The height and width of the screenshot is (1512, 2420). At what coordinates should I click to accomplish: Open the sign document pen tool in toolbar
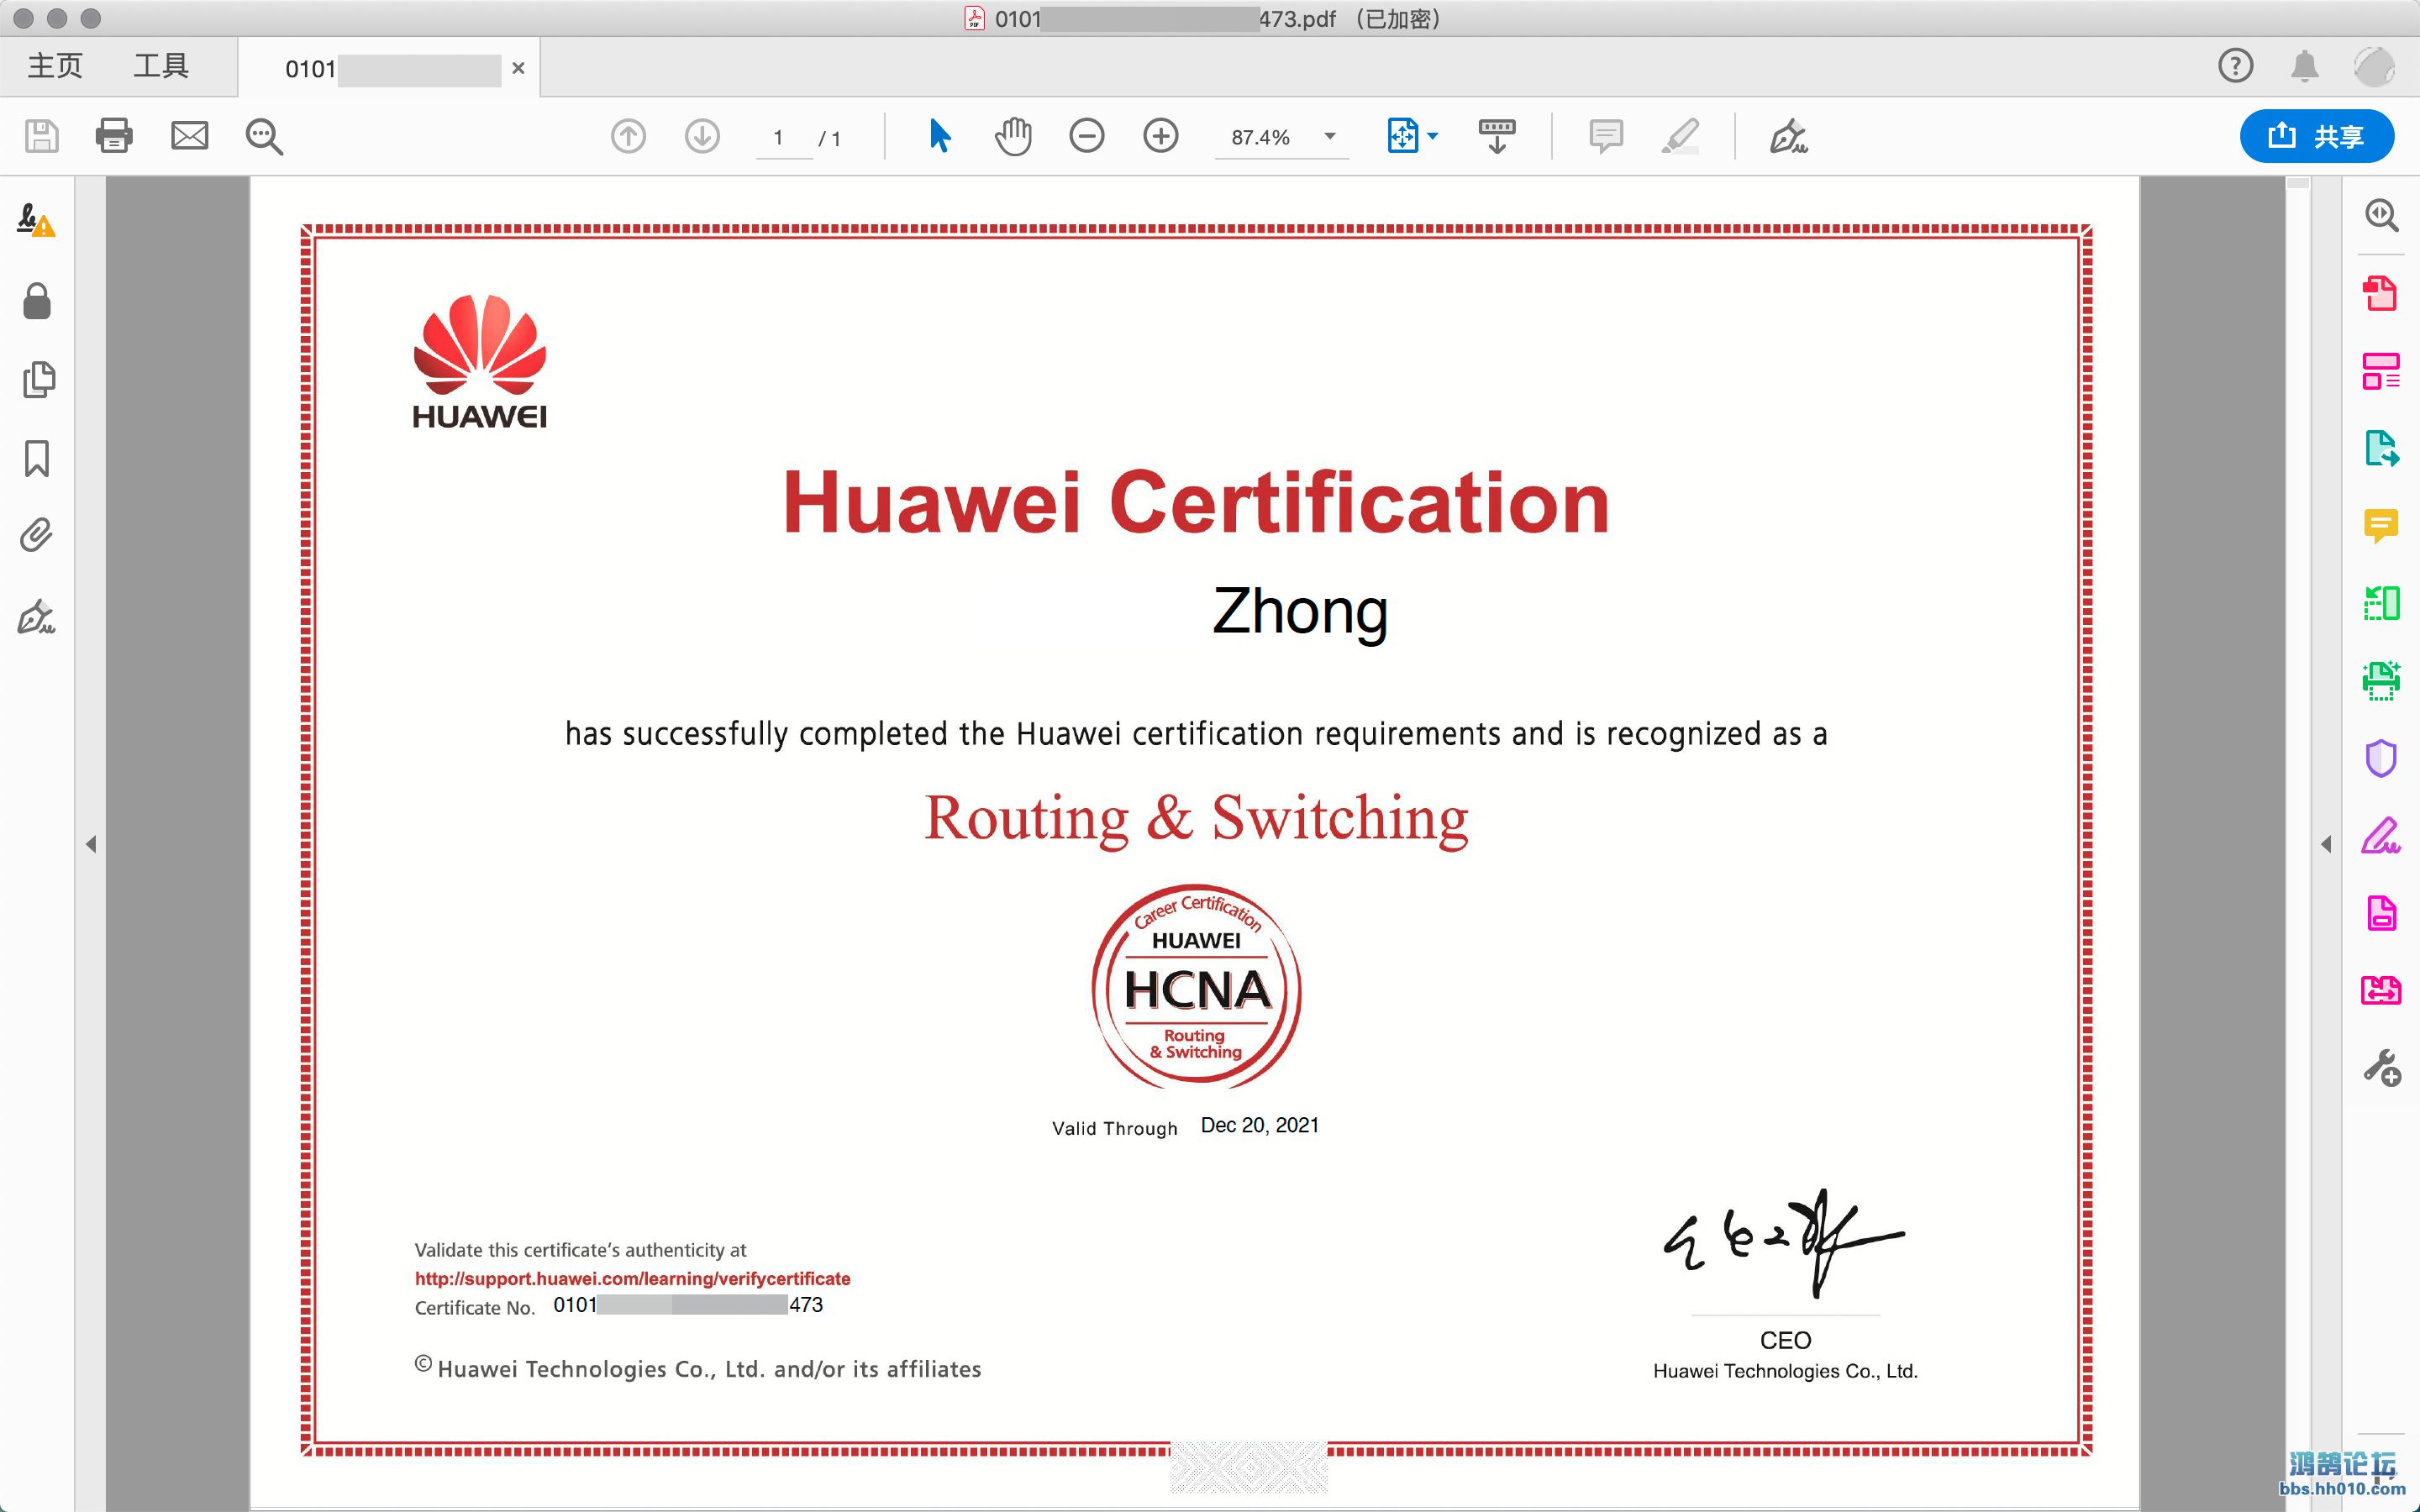[x=1789, y=136]
